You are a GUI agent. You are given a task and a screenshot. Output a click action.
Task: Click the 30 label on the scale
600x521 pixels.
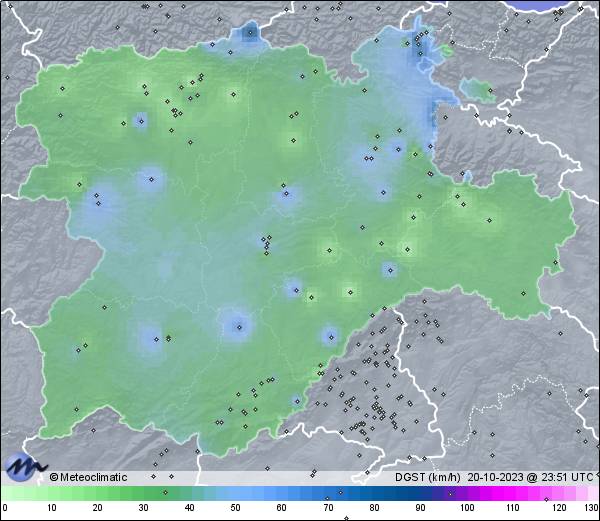pyautogui.click(x=143, y=508)
